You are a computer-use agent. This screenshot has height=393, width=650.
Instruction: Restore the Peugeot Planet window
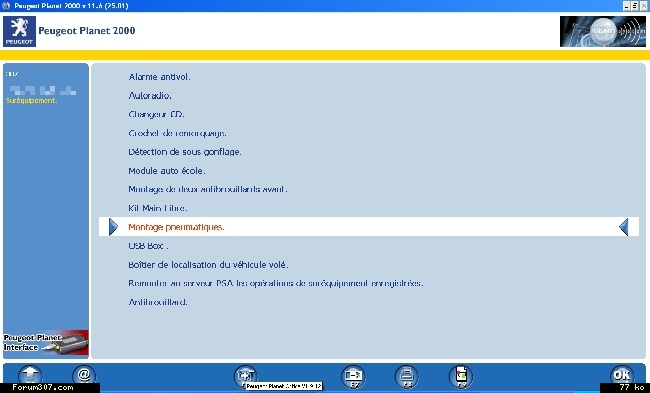point(635,6)
